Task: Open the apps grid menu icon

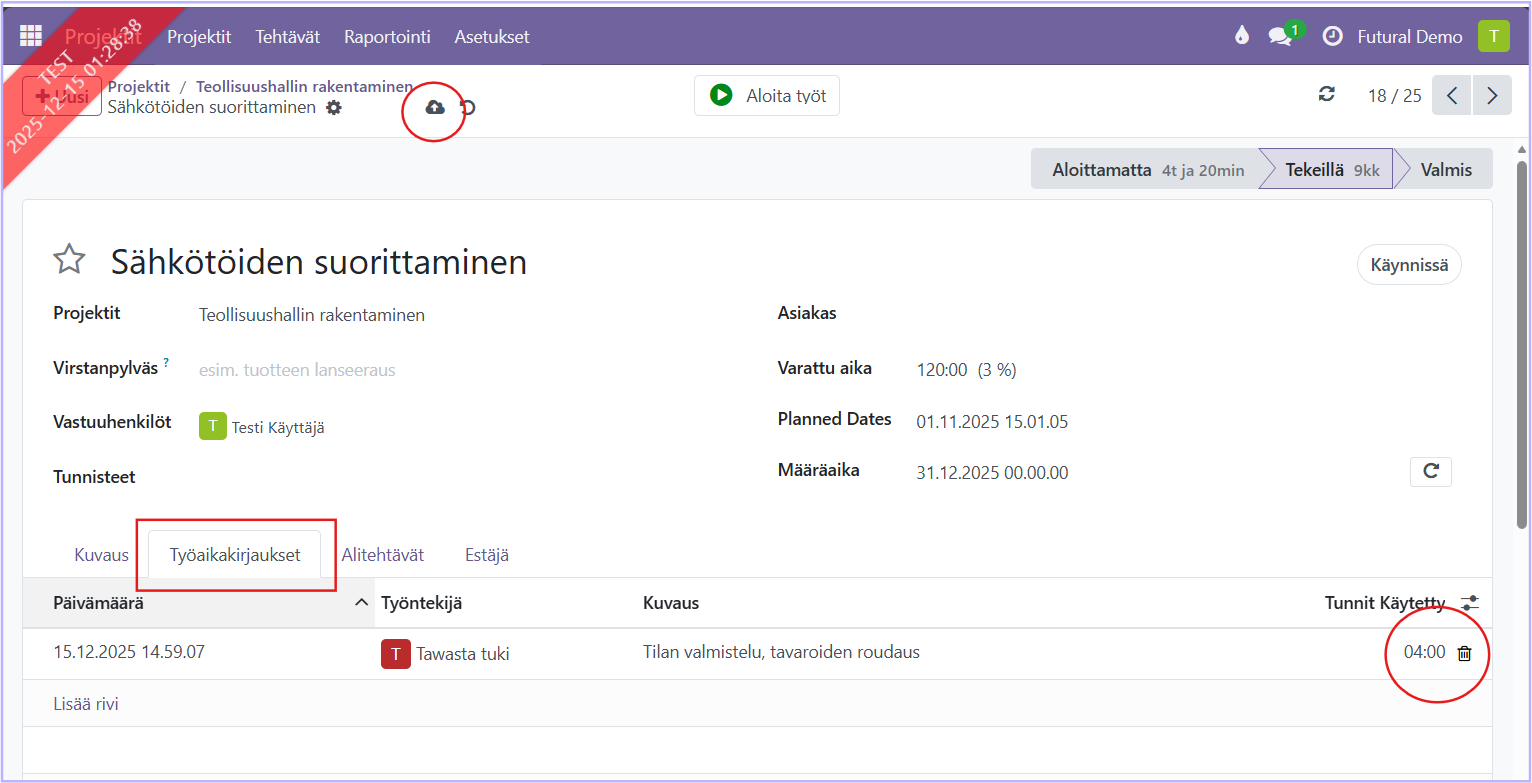Action: click(31, 36)
